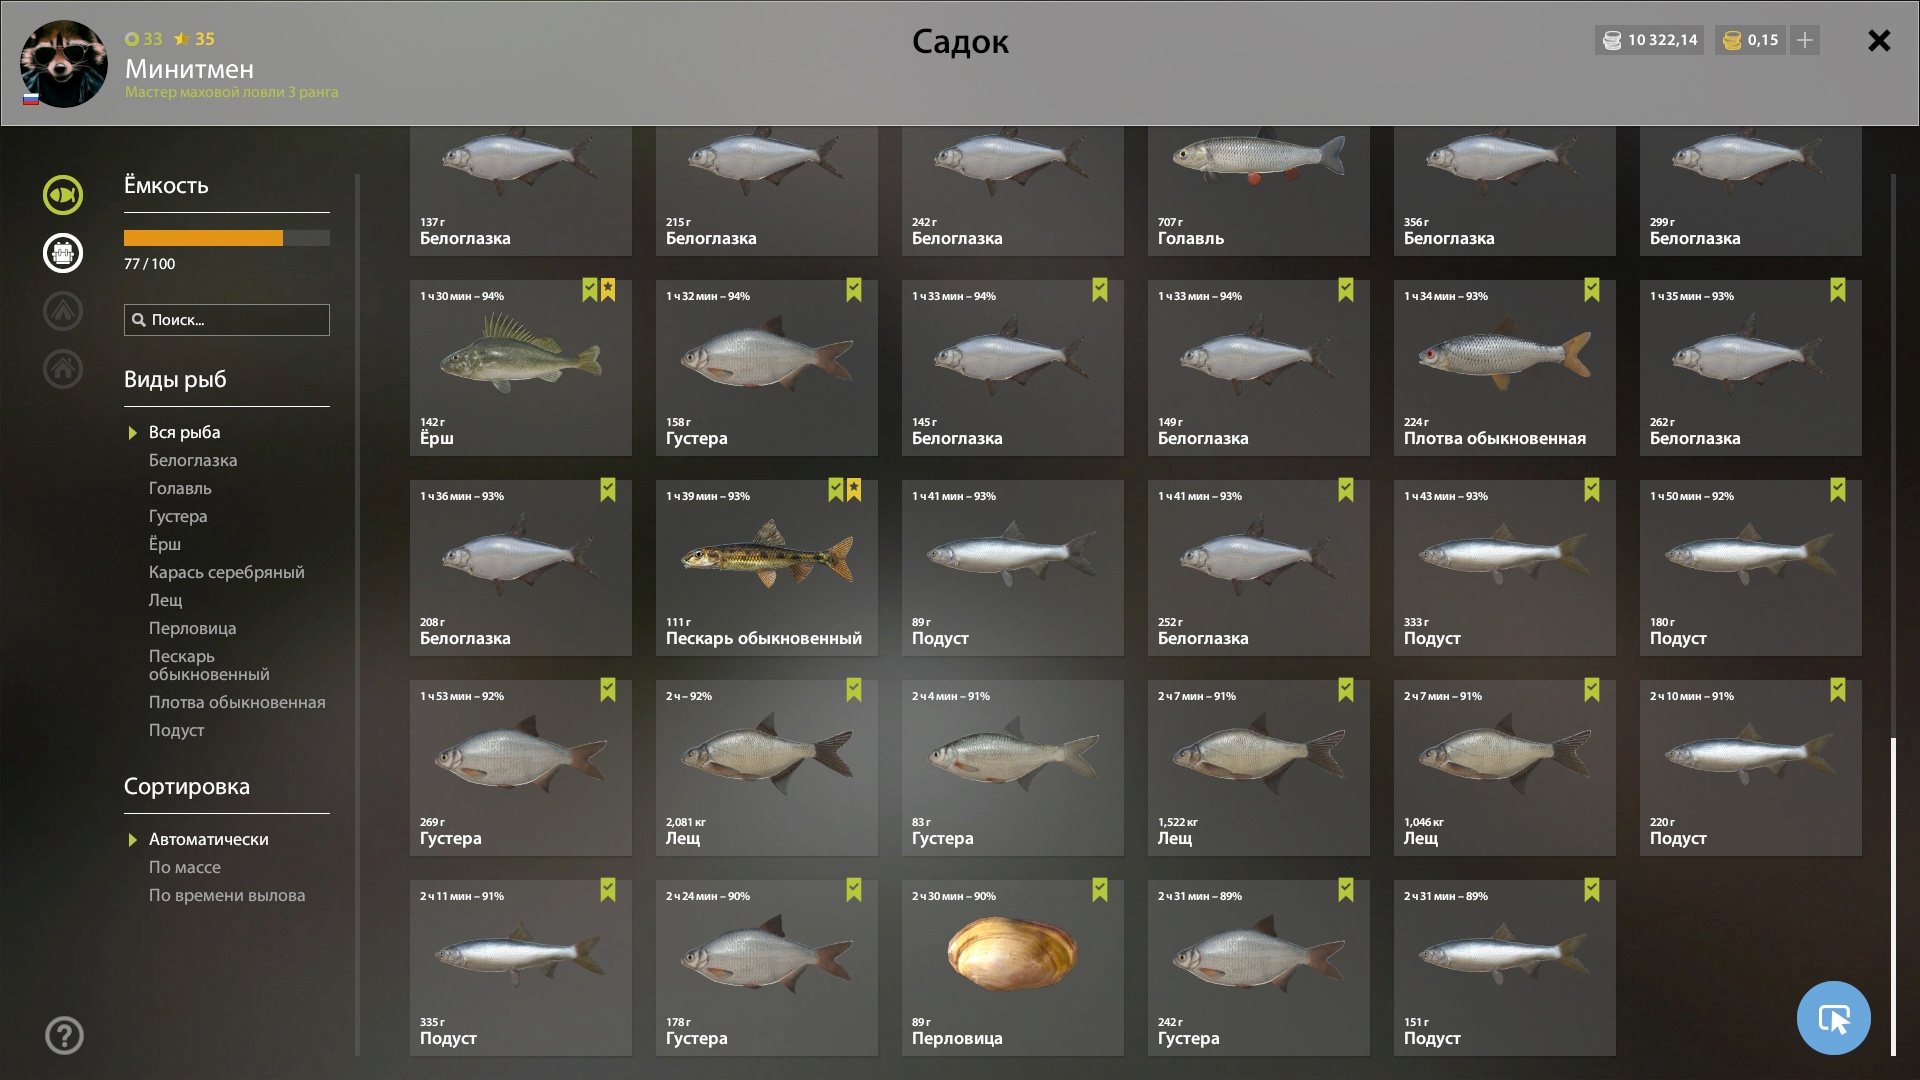
Task: Toggle the green bookmark on Пескарь обыкновенный card
Action: click(x=836, y=490)
